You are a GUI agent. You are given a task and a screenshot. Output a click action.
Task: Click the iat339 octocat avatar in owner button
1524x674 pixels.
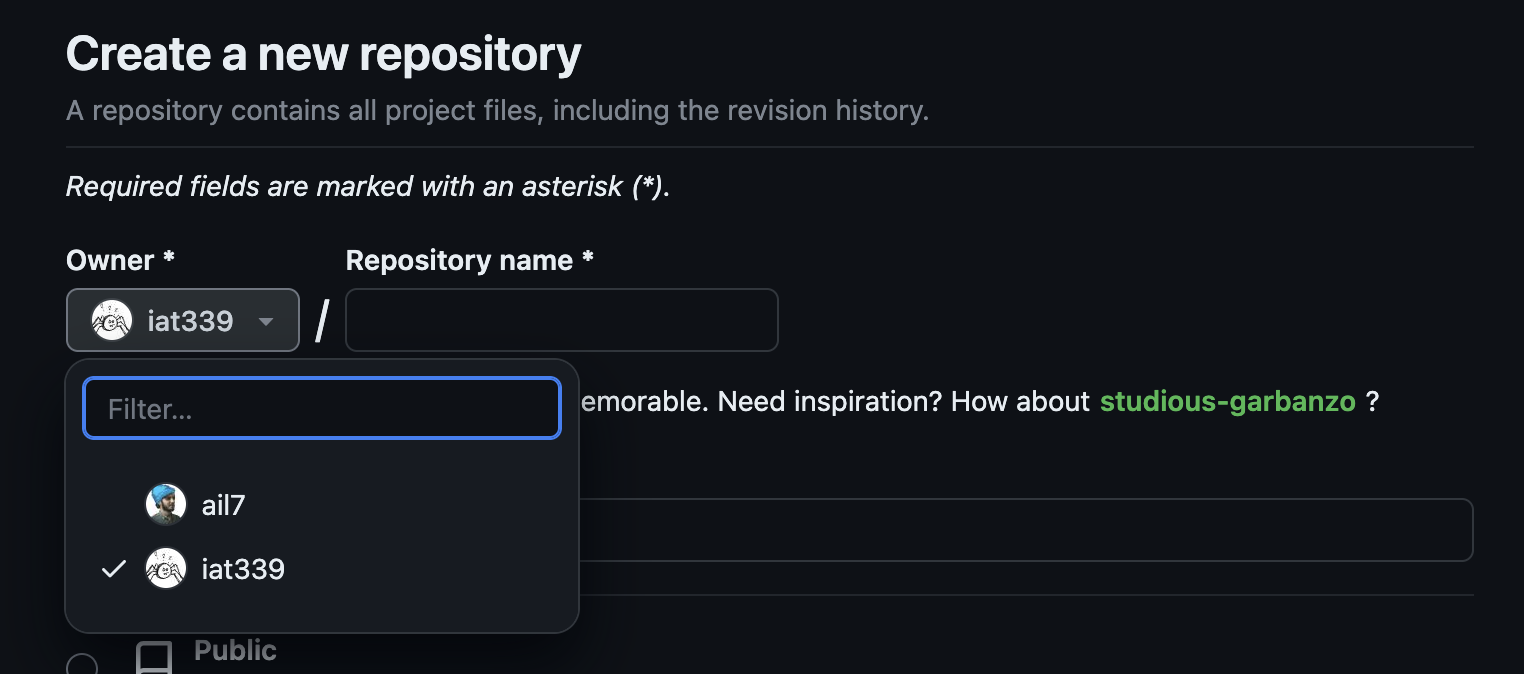pyautogui.click(x=111, y=320)
